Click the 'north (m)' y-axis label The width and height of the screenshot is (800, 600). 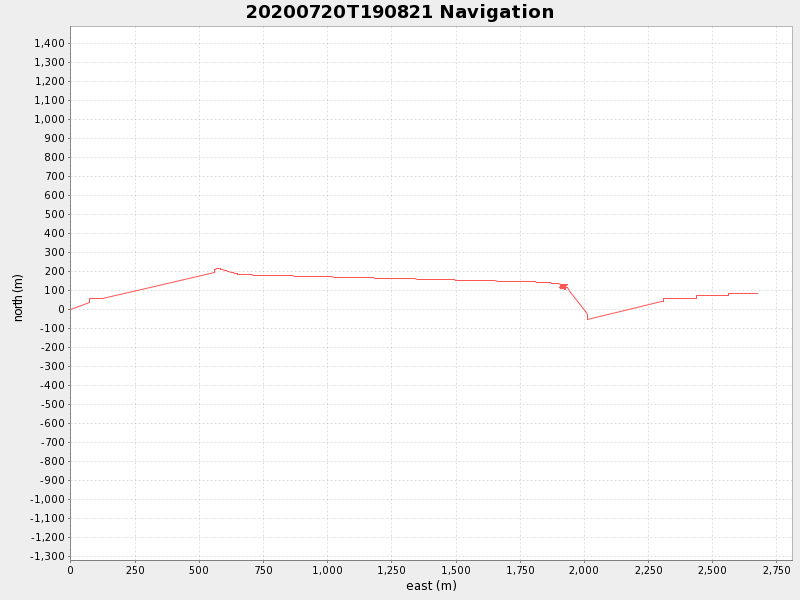pyautogui.click(x=18, y=297)
